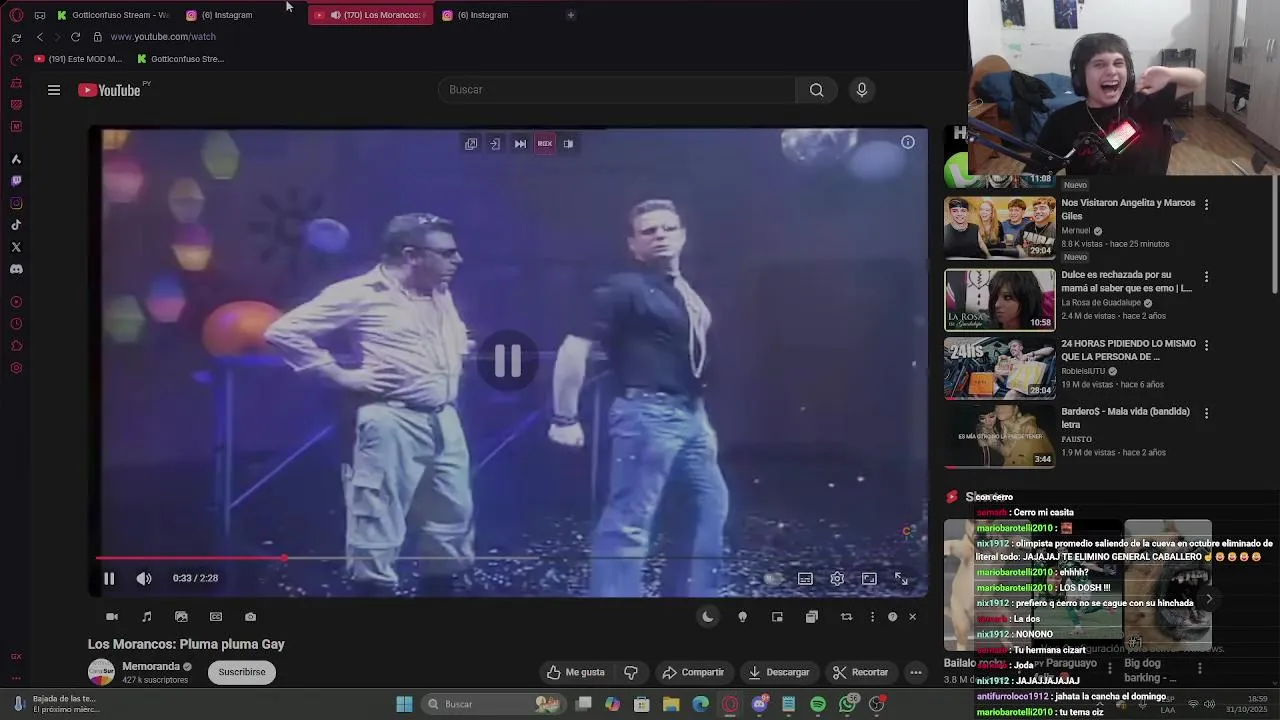Open picture-in-picture icon below the player
This screenshot has width=1280, height=720.
tap(777, 617)
